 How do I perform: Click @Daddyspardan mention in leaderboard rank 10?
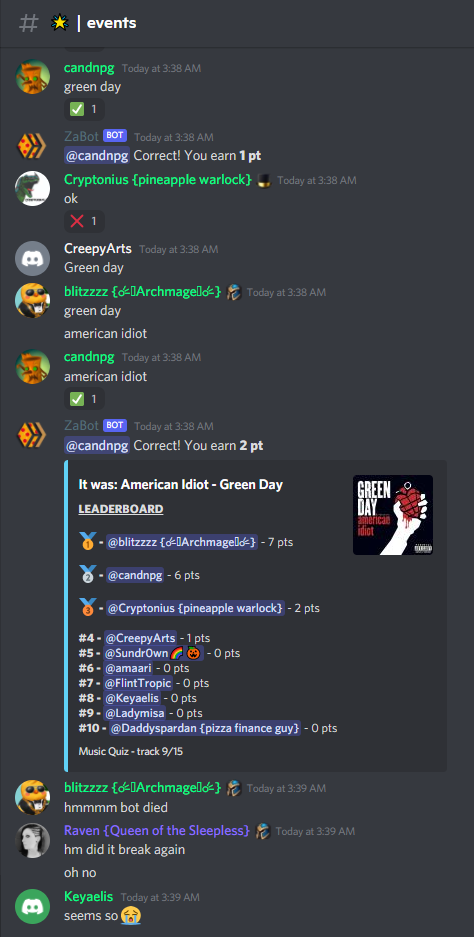pyautogui.click(x=205, y=728)
